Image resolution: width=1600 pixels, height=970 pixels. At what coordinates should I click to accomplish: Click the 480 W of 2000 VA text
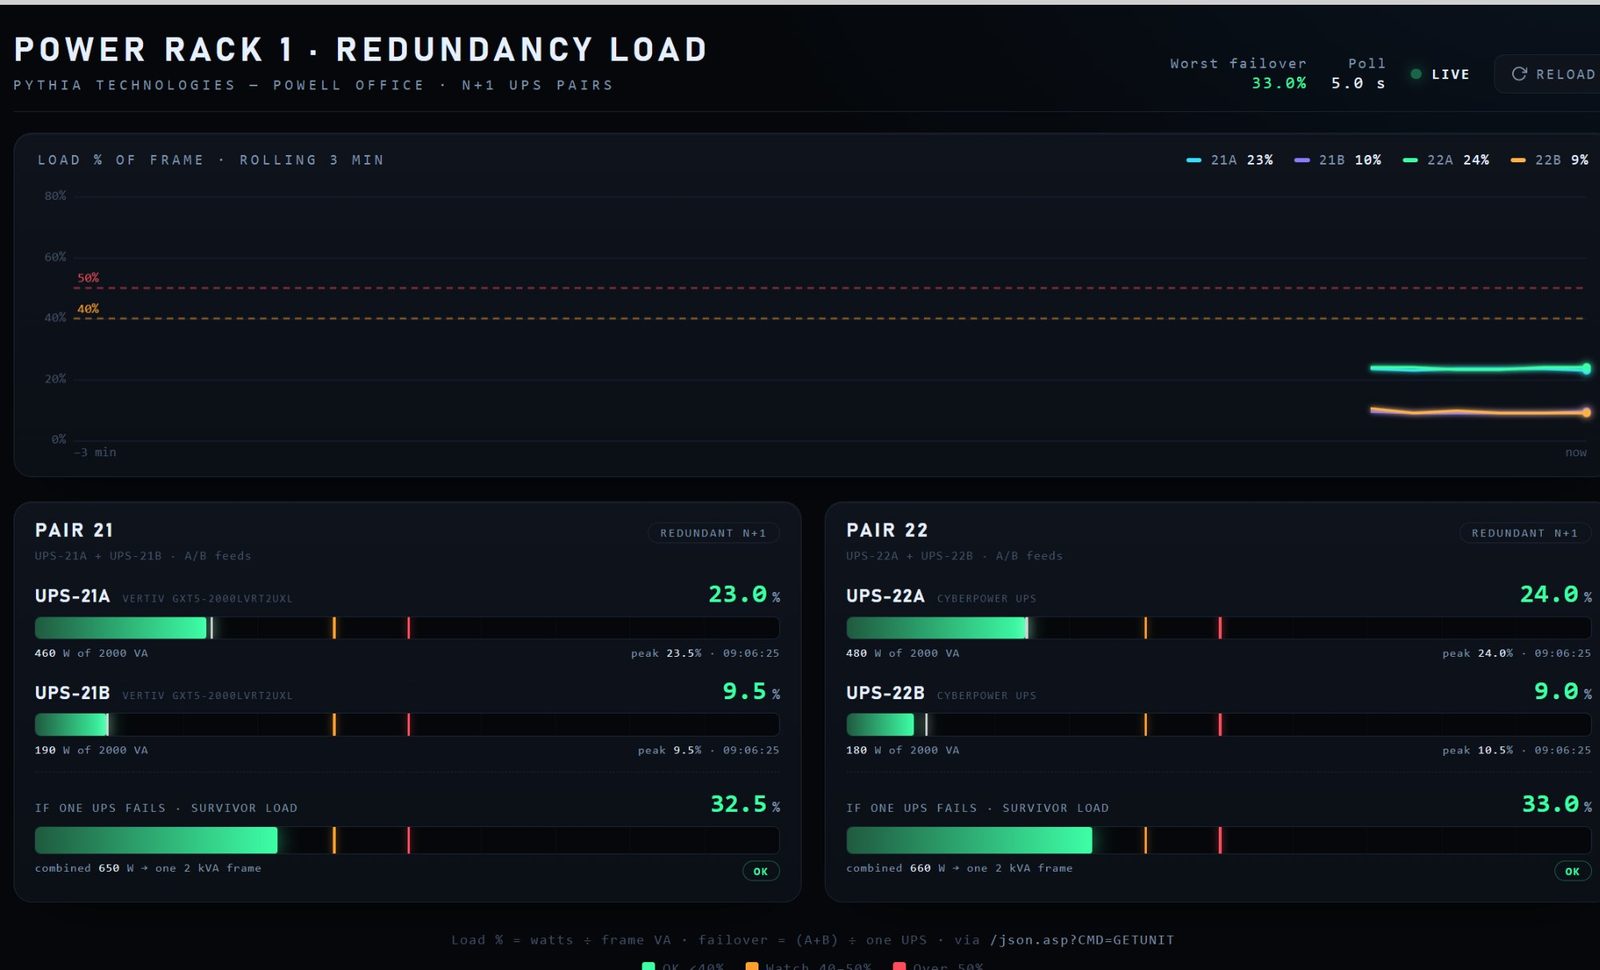902,653
